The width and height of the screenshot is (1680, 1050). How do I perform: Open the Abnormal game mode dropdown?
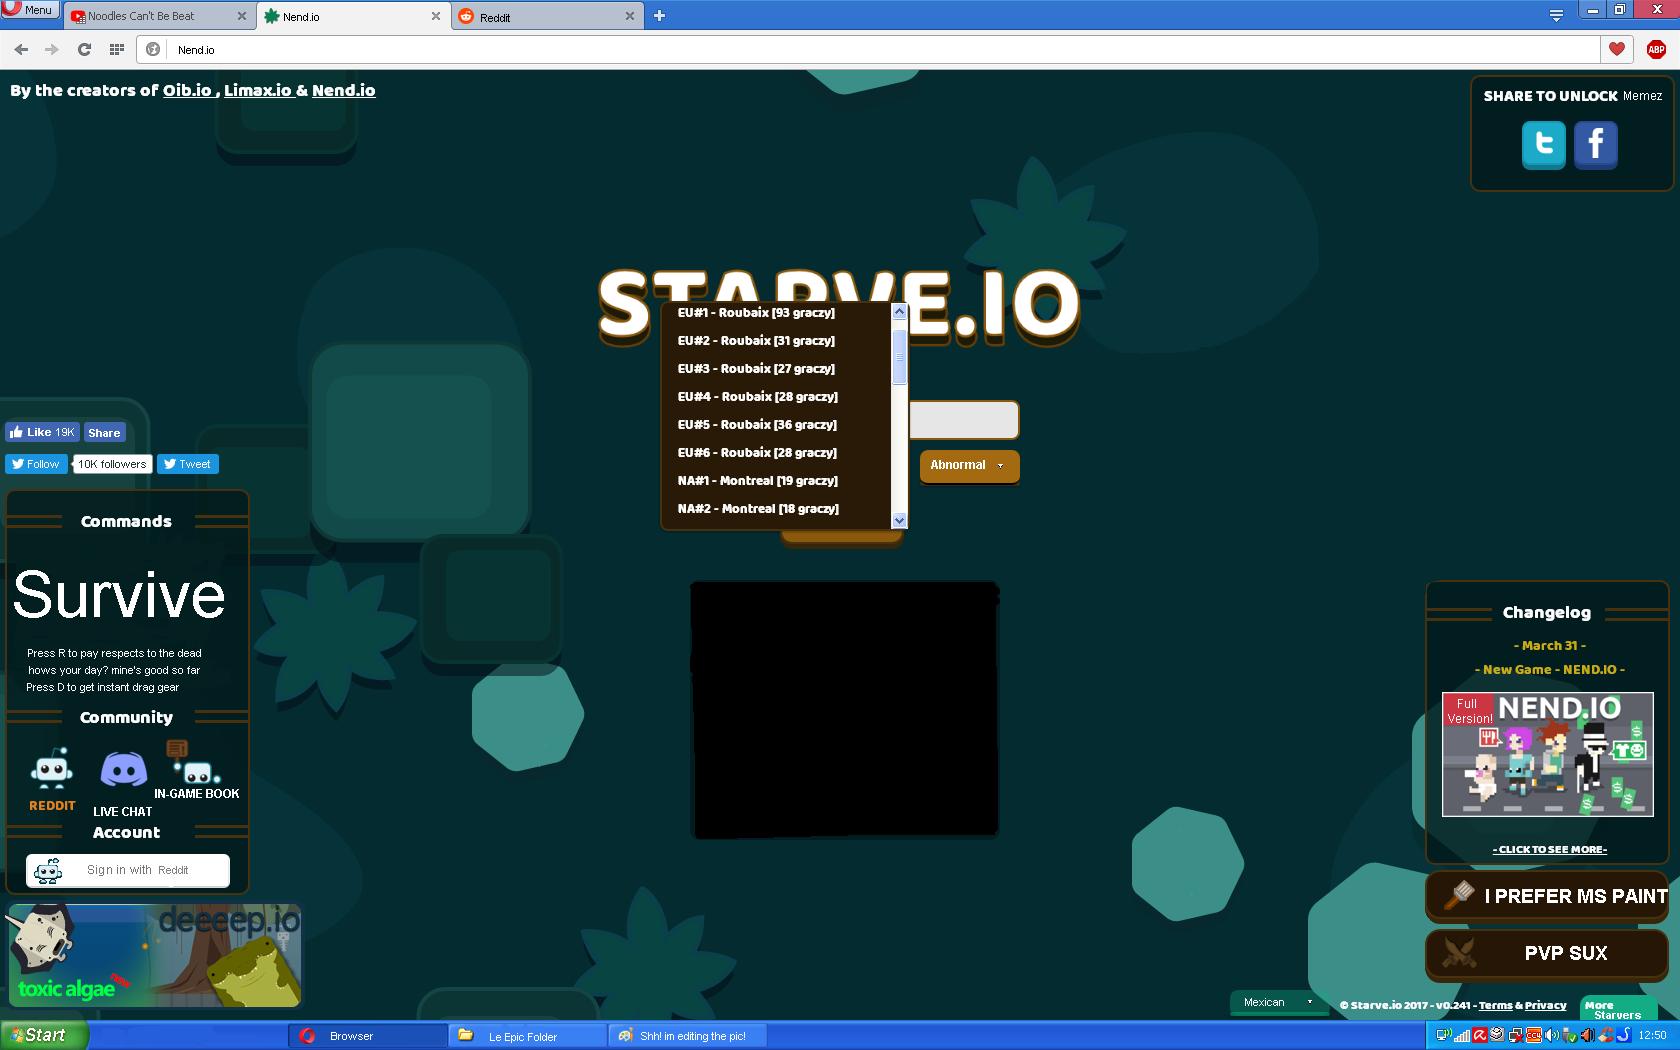point(969,466)
